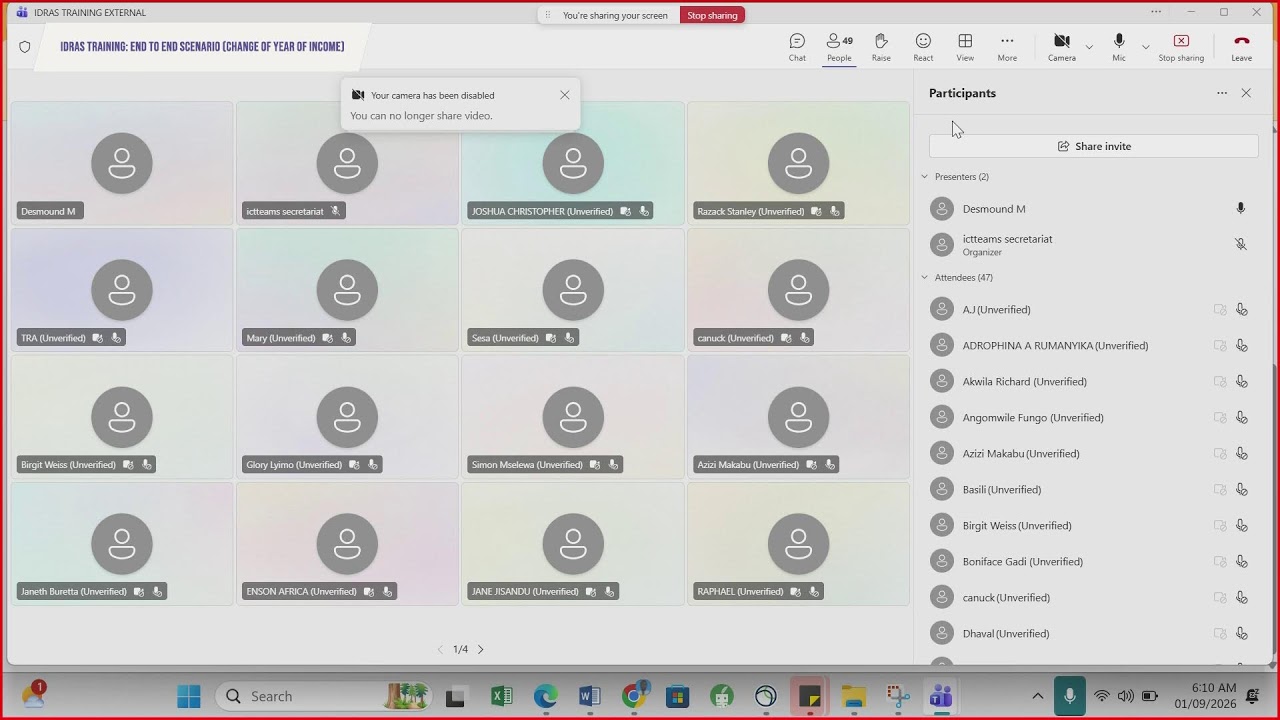Image resolution: width=1280 pixels, height=720 pixels.
Task: Click Stop sharing in top banner
Action: [712, 15]
